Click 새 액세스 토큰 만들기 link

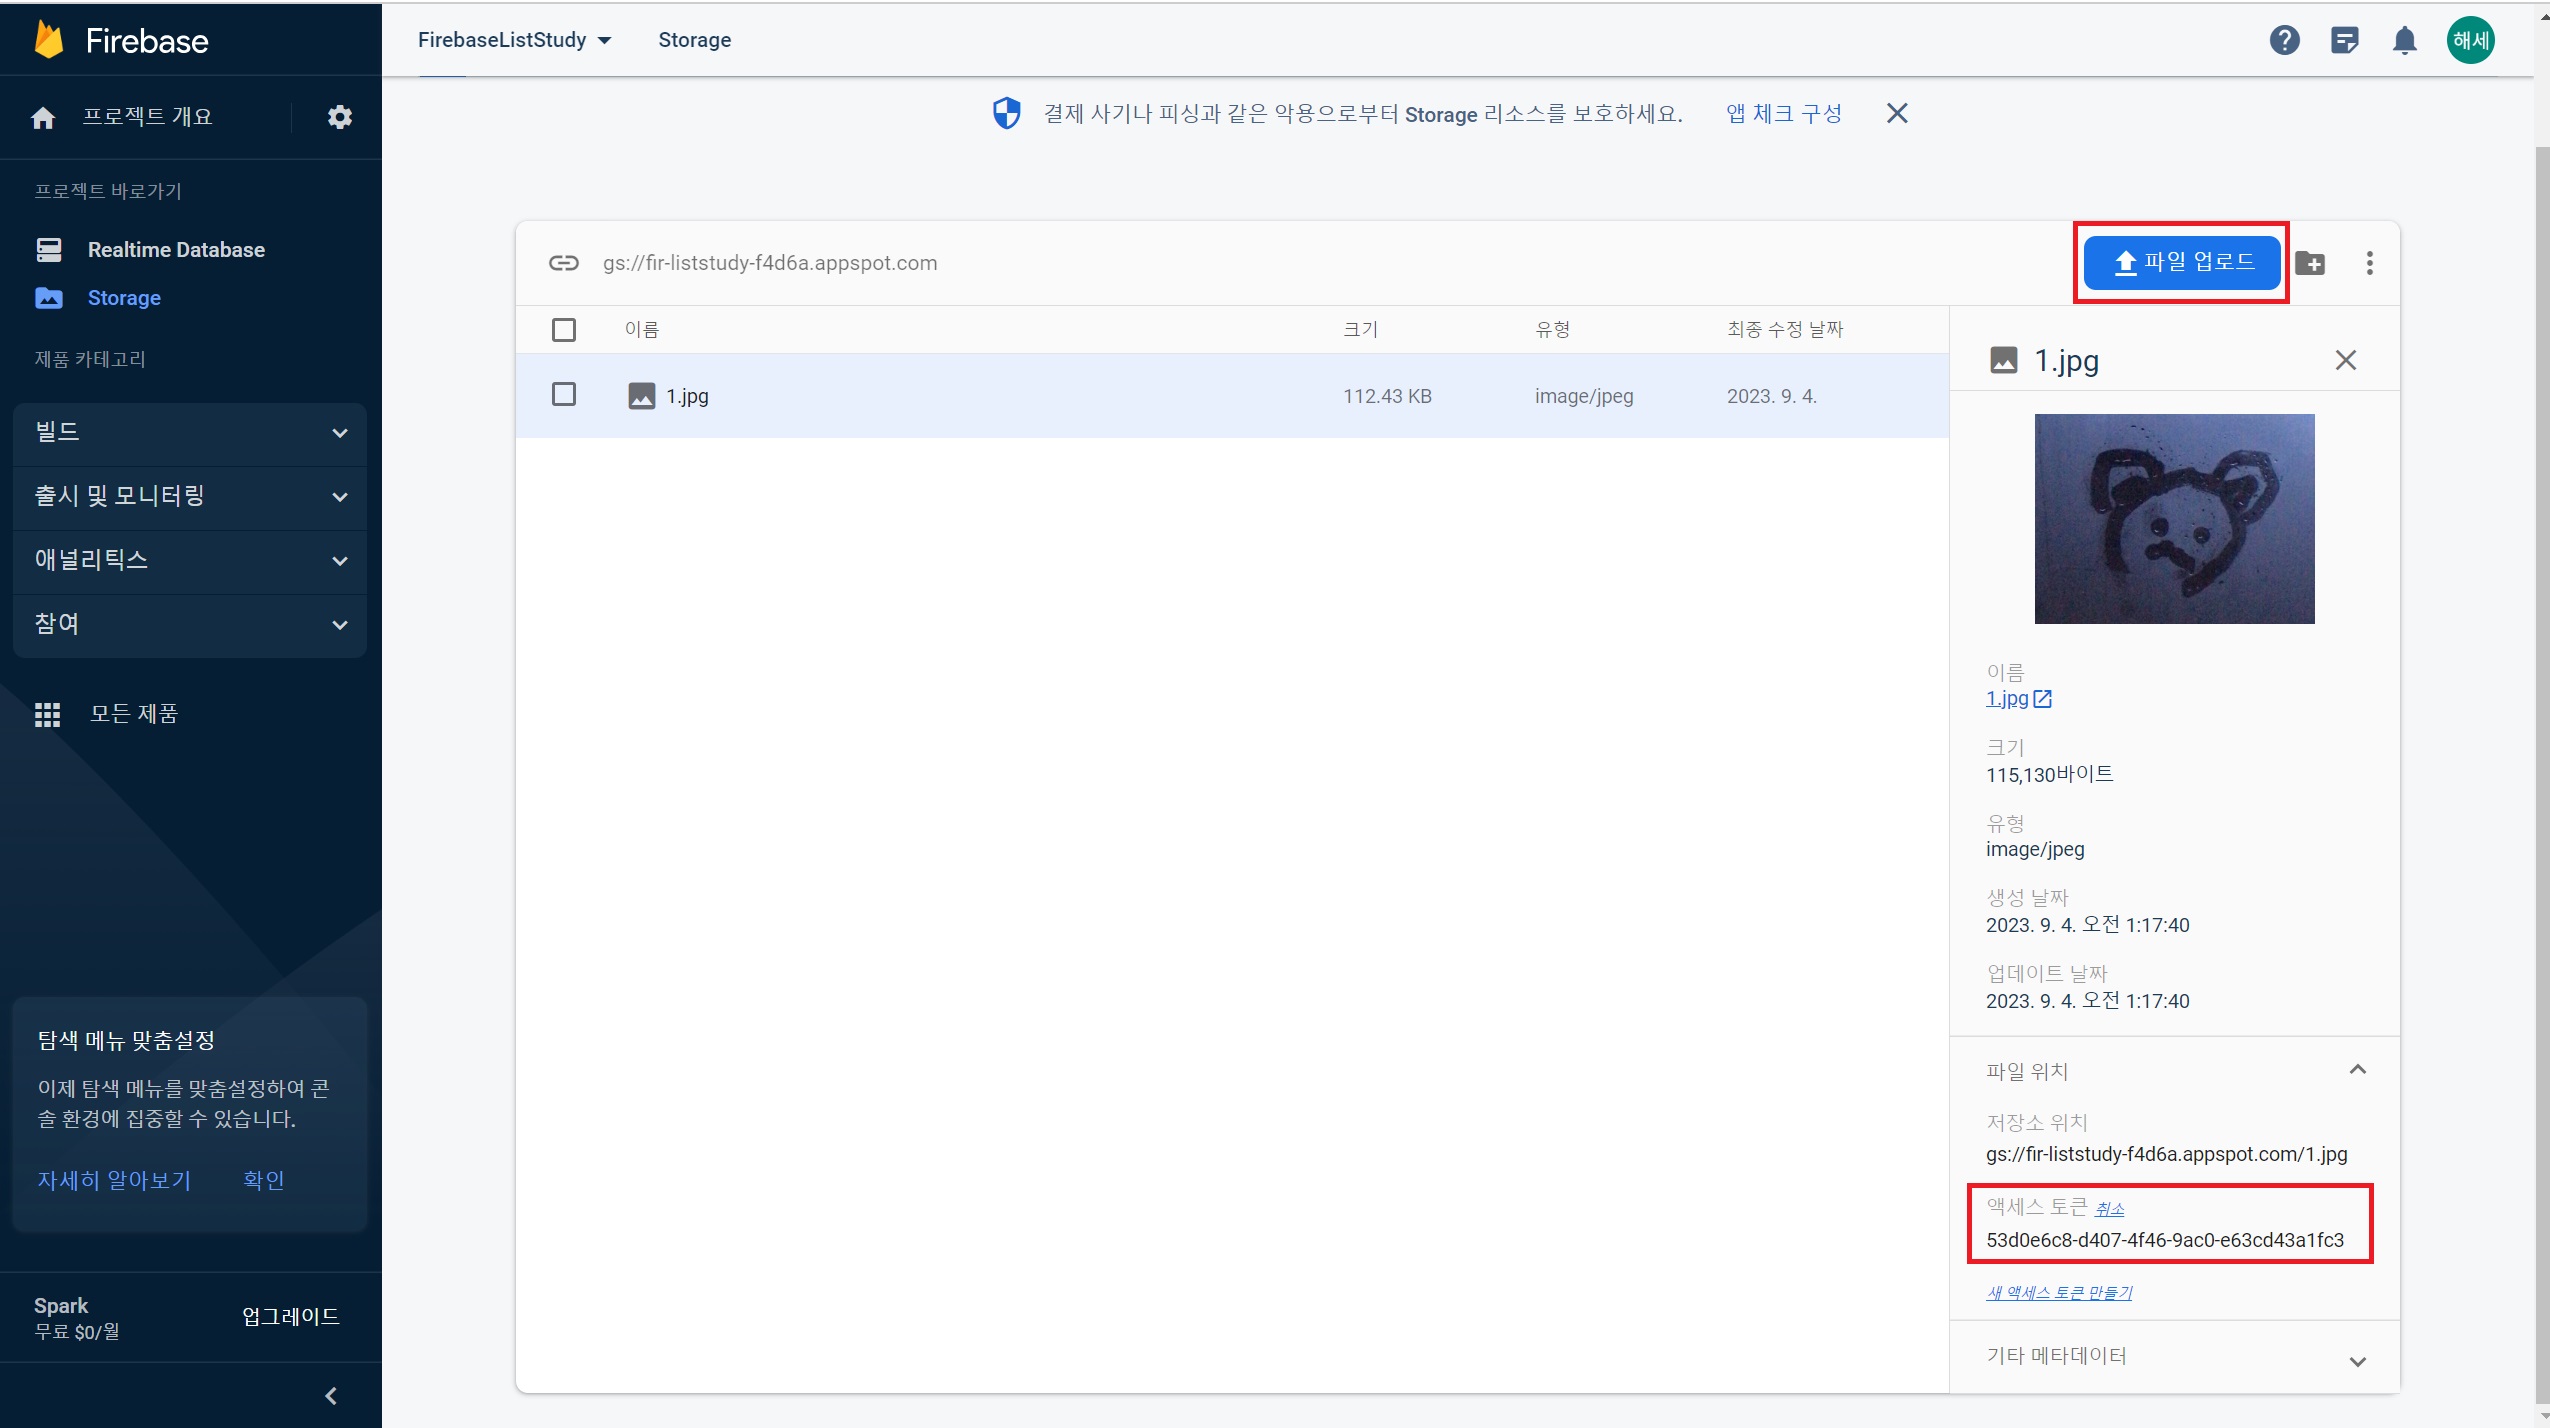tap(2058, 1292)
